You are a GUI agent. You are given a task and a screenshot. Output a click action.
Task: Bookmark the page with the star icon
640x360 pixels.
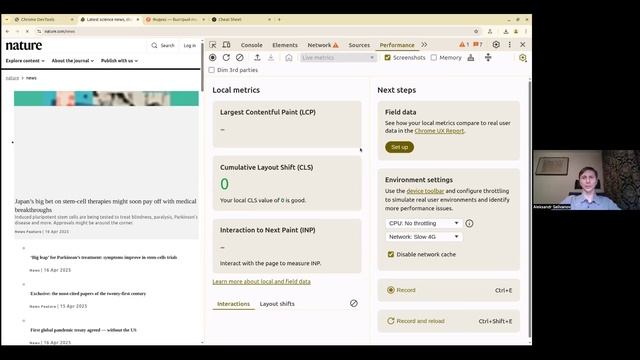[476, 31]
